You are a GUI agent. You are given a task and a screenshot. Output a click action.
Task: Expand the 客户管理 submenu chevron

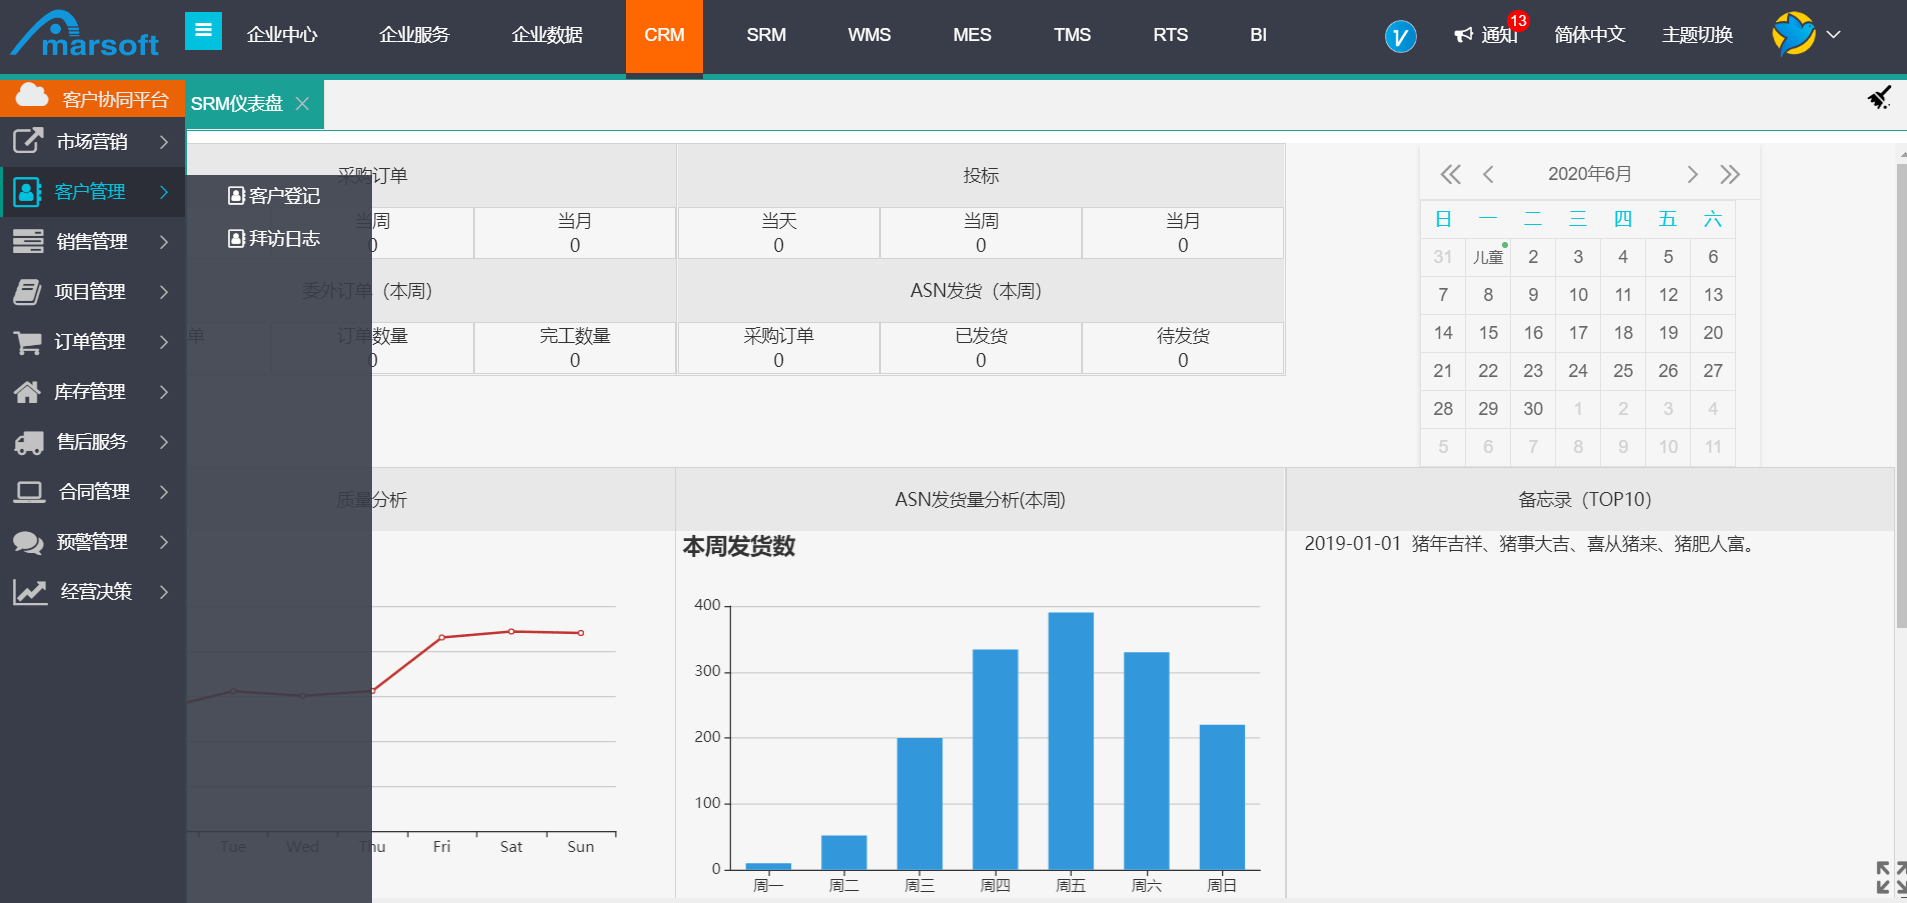tap(164, 192)
